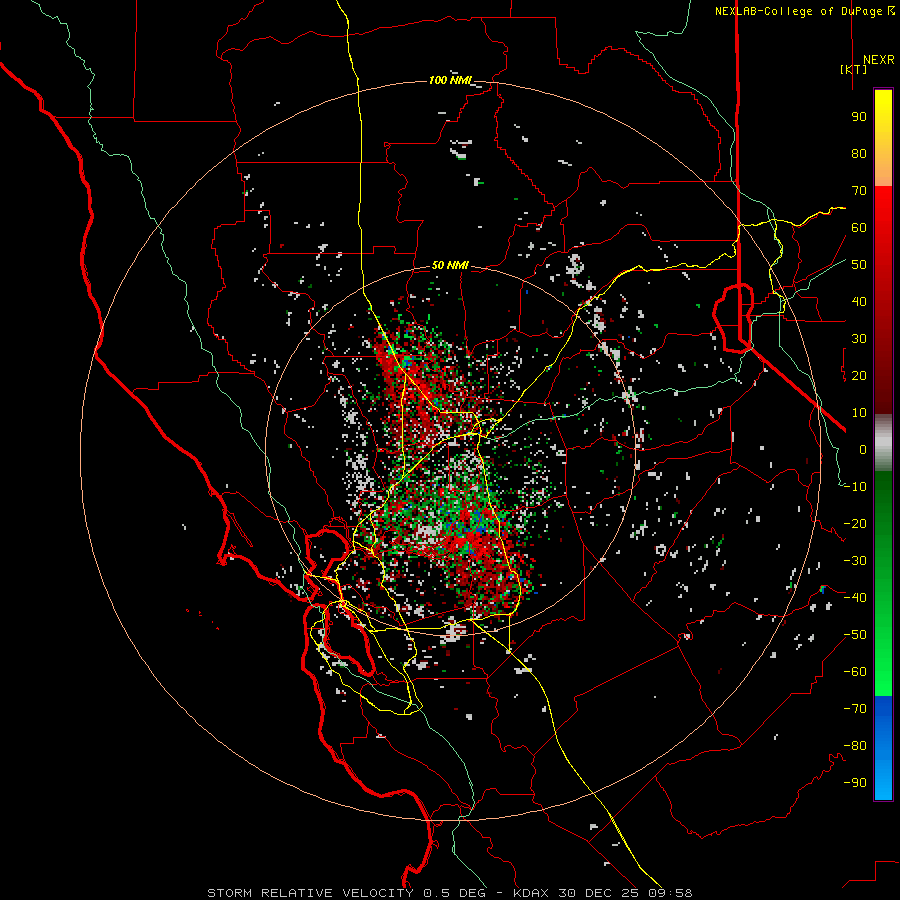Click the 10 value on the scale
Screen dimensions: 900x900
tap(859, 413)
